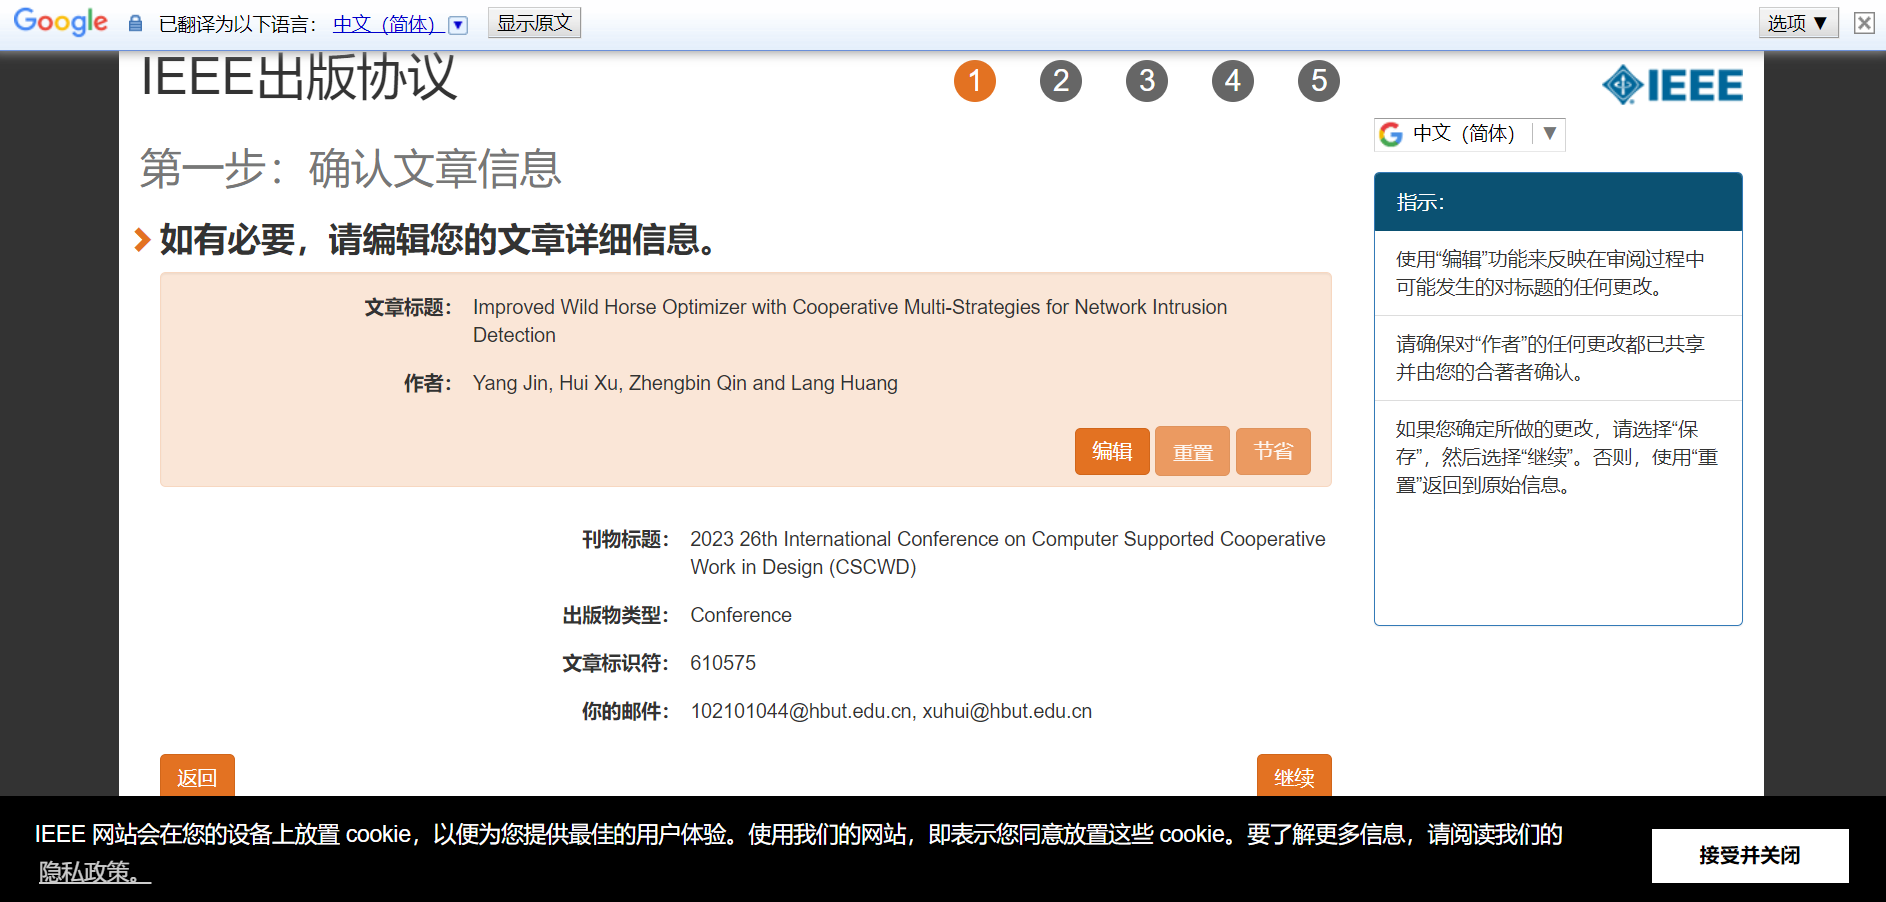Click 接受并关闭 cookie button

[1750, 855]
